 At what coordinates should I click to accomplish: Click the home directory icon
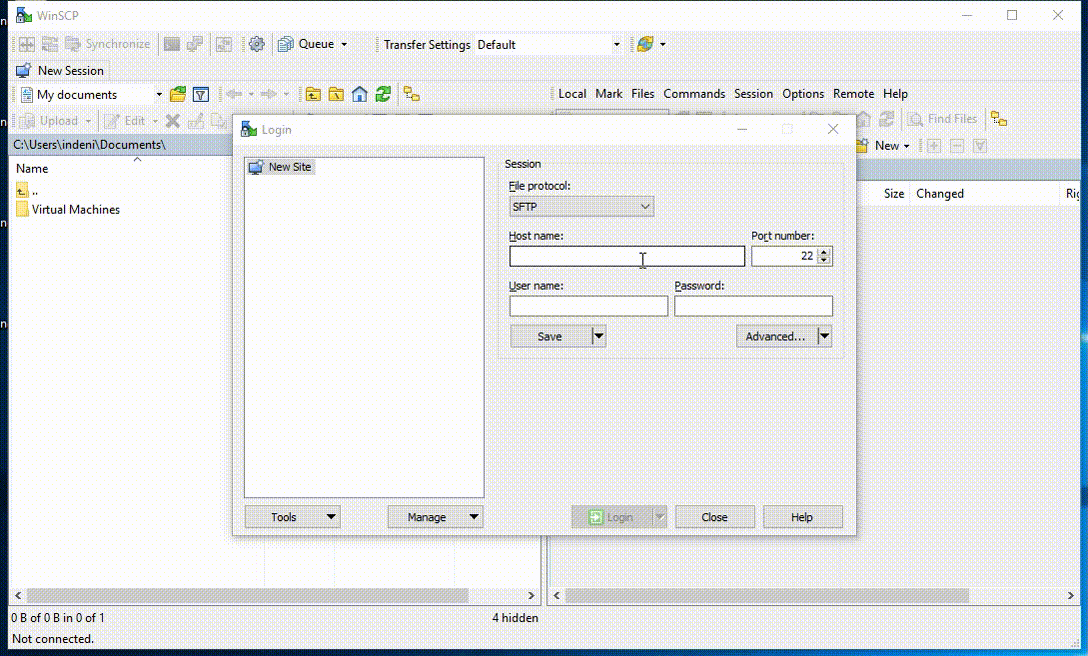pos(359,94)
